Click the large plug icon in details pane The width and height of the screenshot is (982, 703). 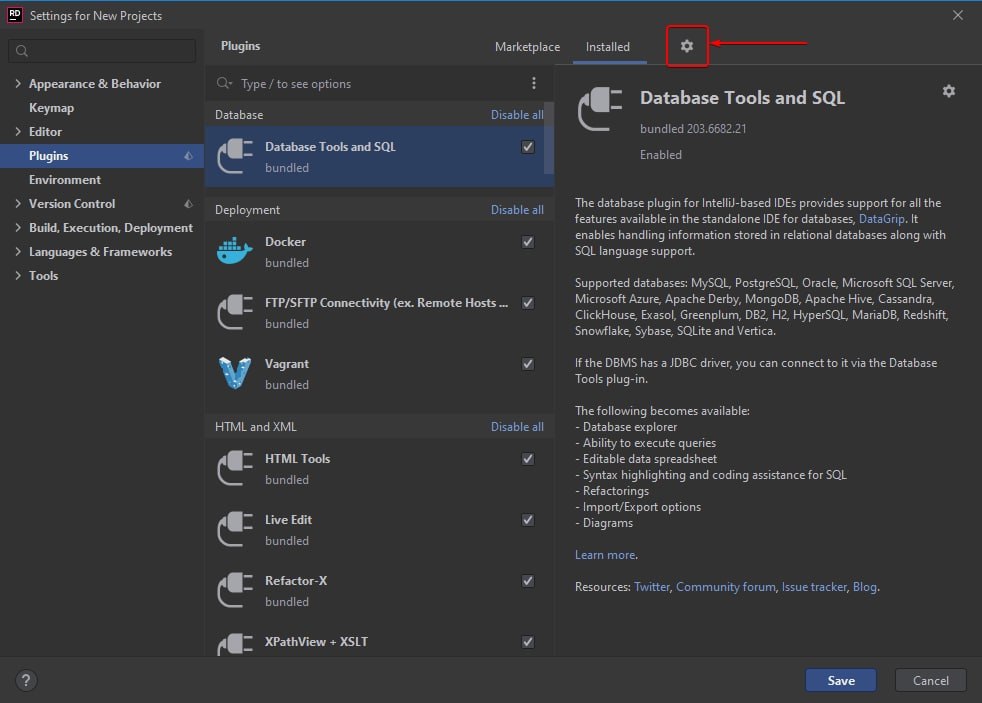tap(599, 110)
